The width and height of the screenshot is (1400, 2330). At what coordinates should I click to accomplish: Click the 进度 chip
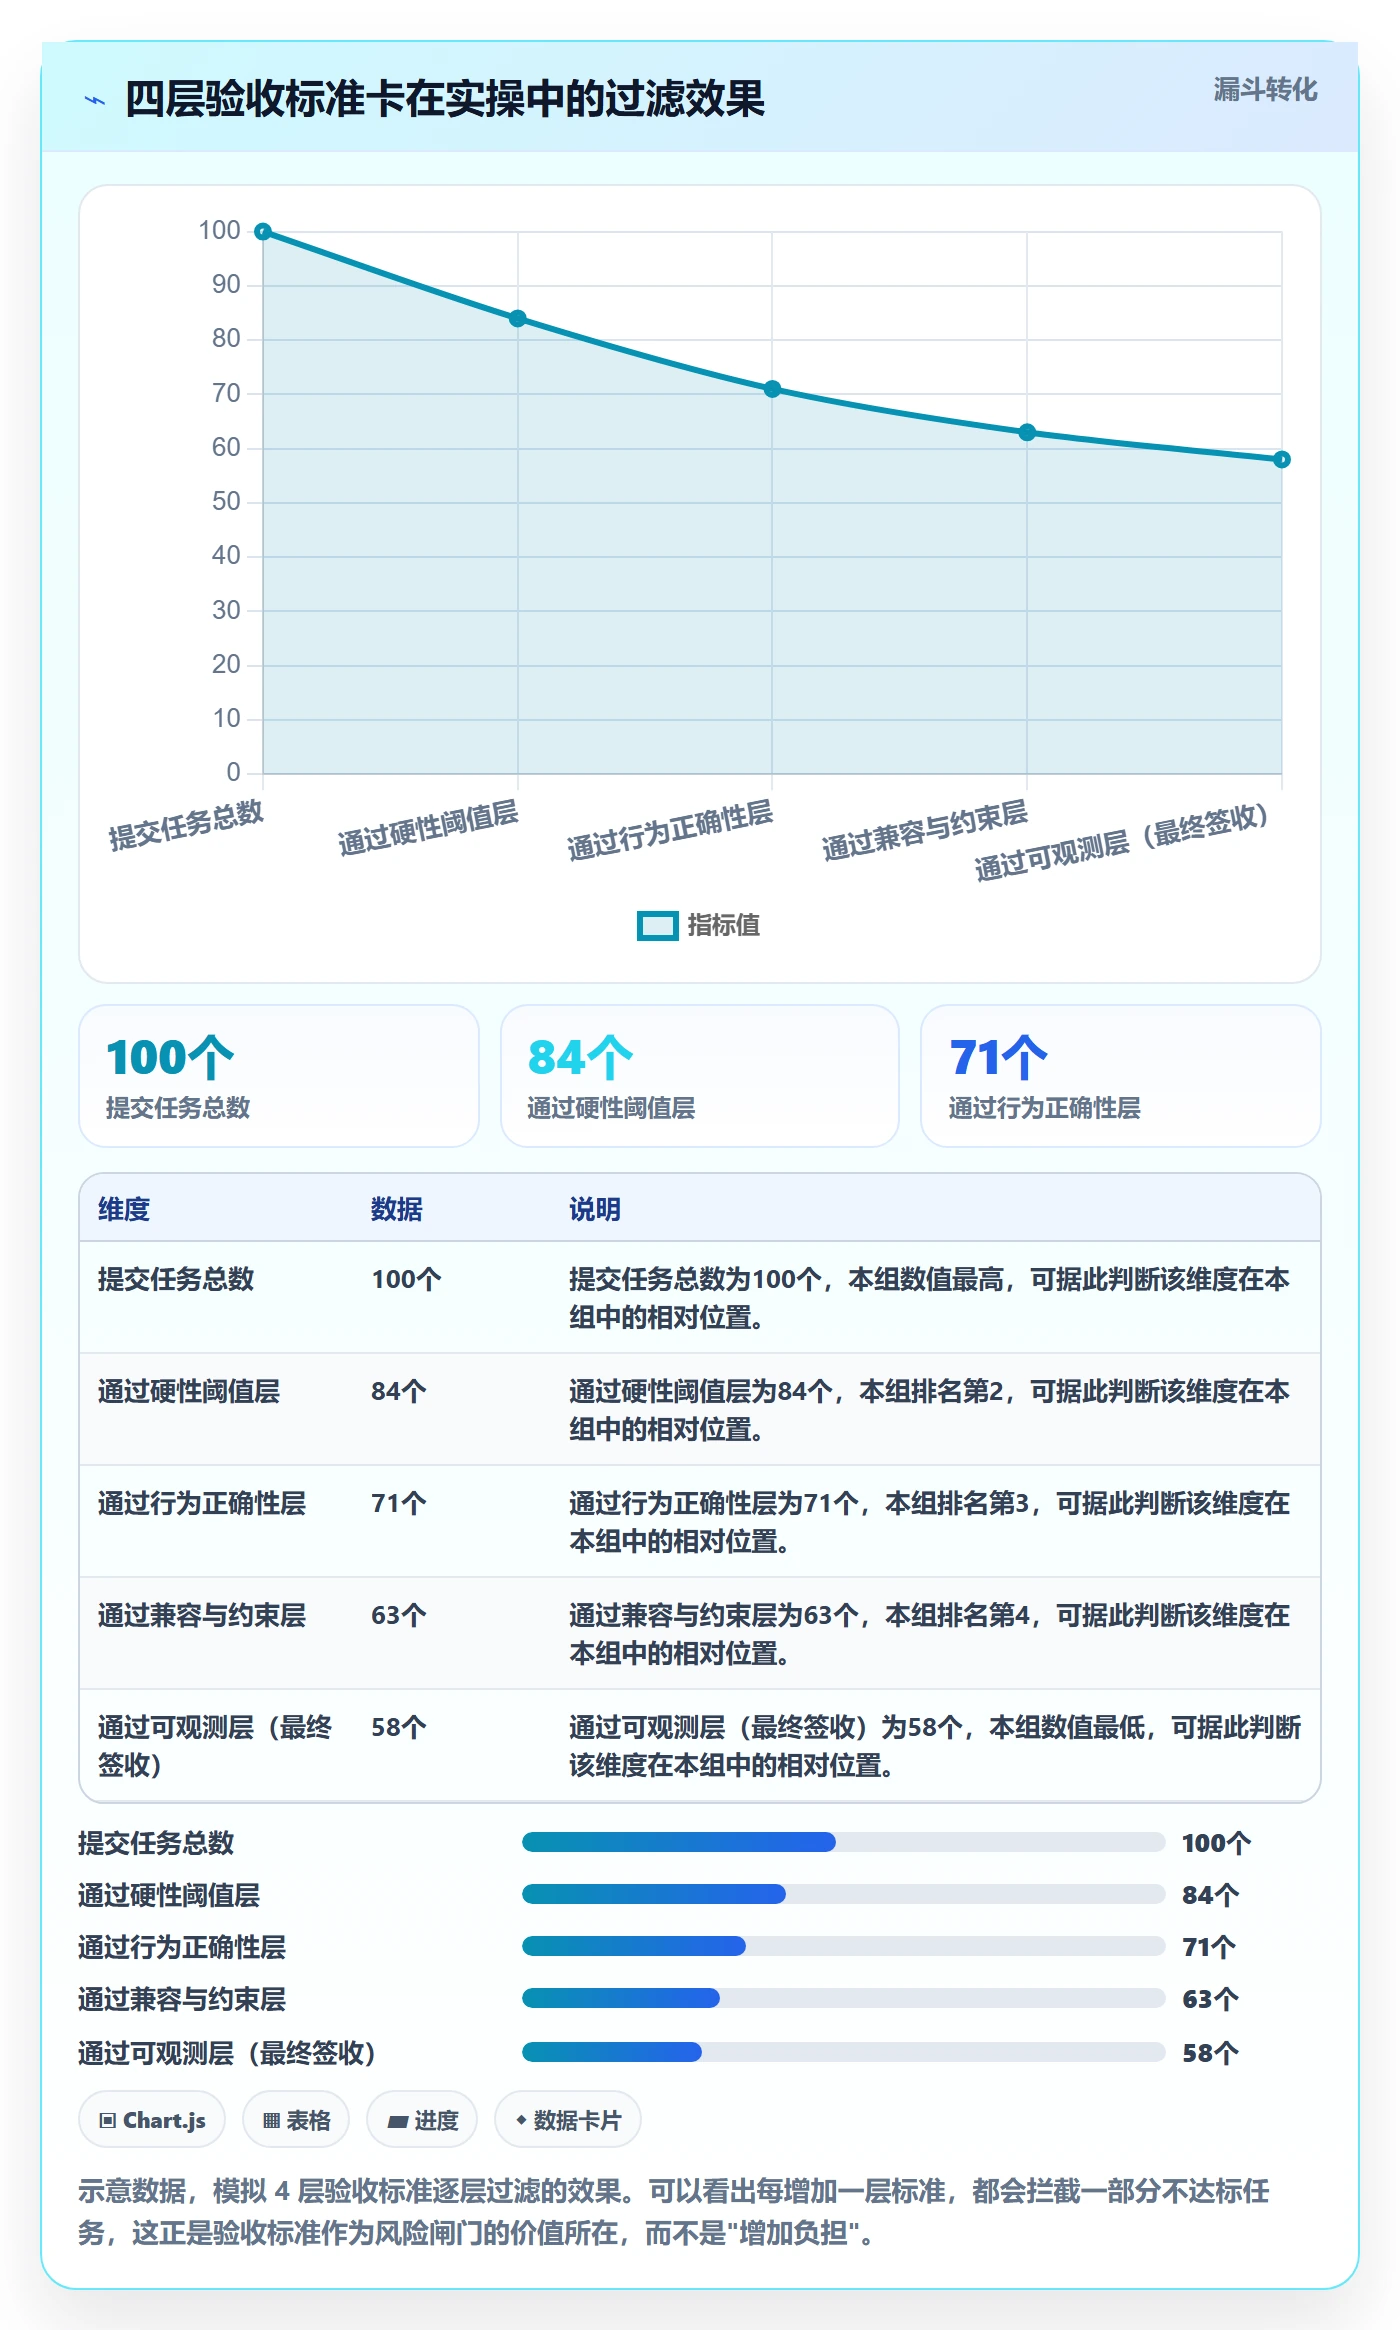[x=422, y=2120]
